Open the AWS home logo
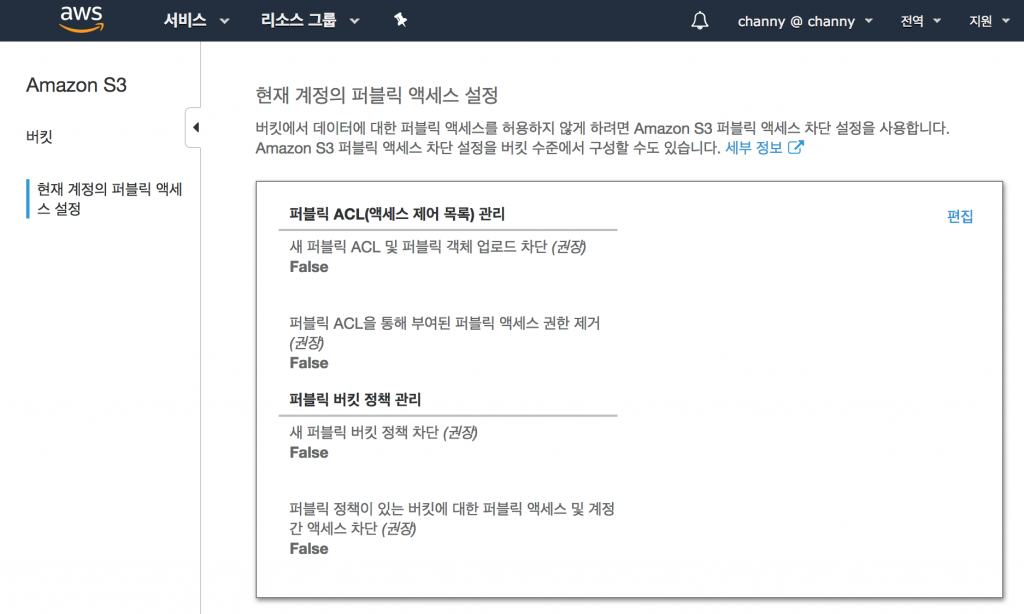 82,20
